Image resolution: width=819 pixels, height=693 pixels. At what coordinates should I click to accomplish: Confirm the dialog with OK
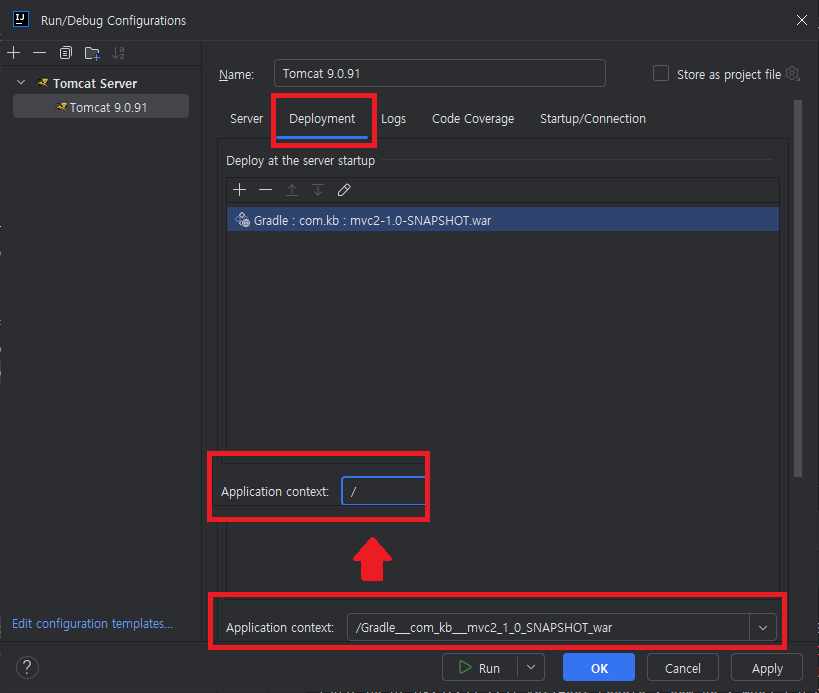point(599,667)
